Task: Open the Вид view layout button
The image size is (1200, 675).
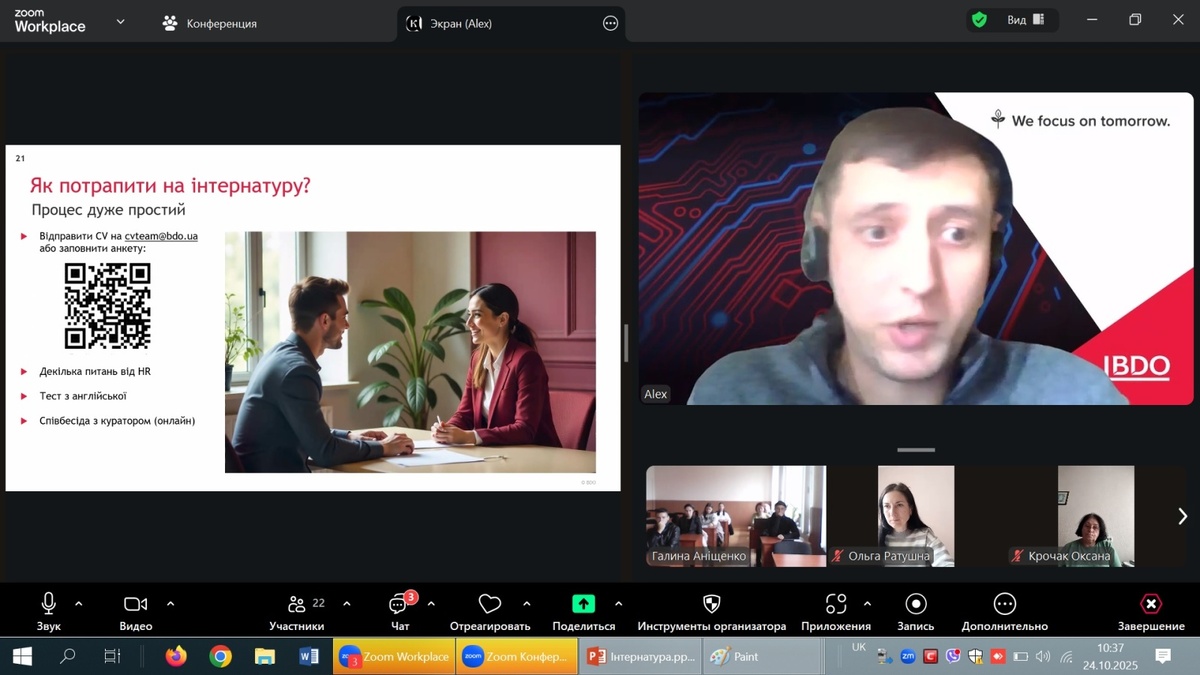Action: (x=1025, y=20)
